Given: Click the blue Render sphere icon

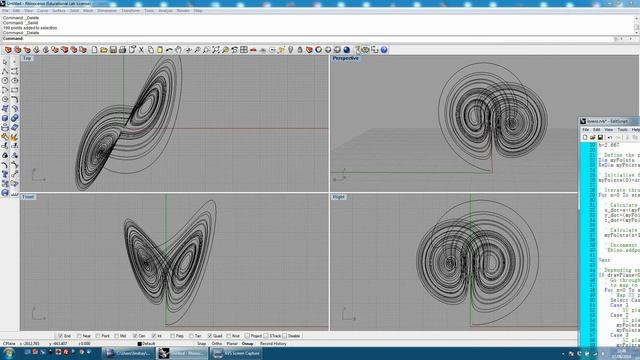Looking at the screenshot, I should click(x=347, y=50).
